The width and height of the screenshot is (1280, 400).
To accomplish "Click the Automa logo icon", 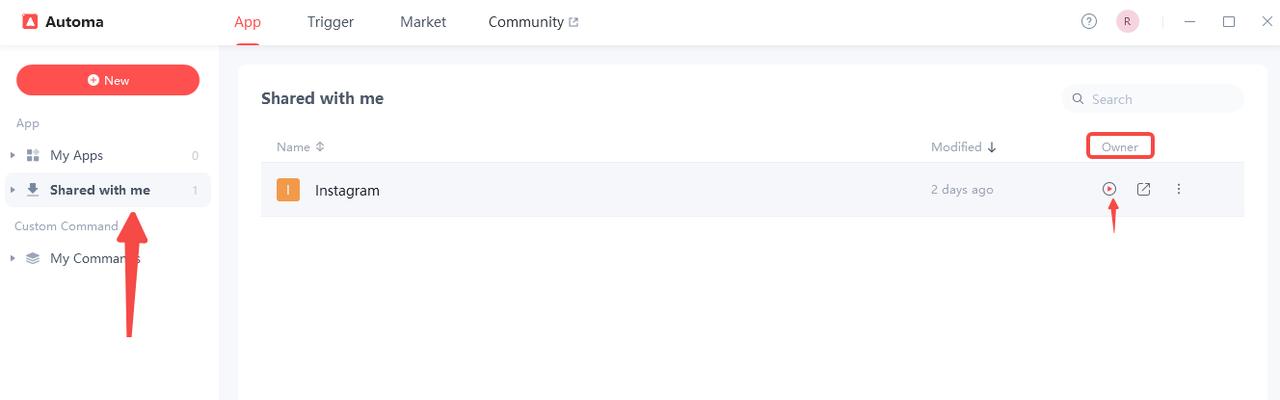I will pos(30,22).
